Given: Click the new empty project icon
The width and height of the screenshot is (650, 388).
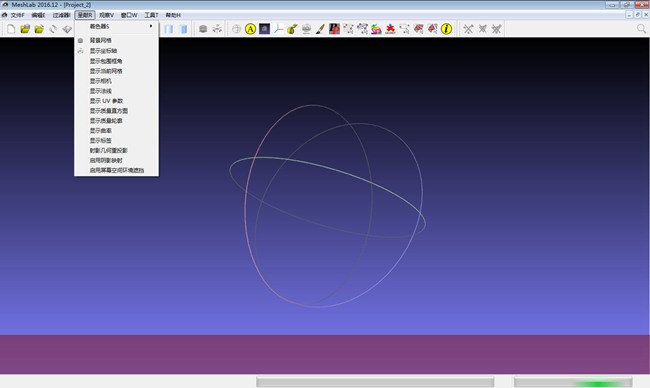Looking at the screenshot, I should [x=11, y=29].
